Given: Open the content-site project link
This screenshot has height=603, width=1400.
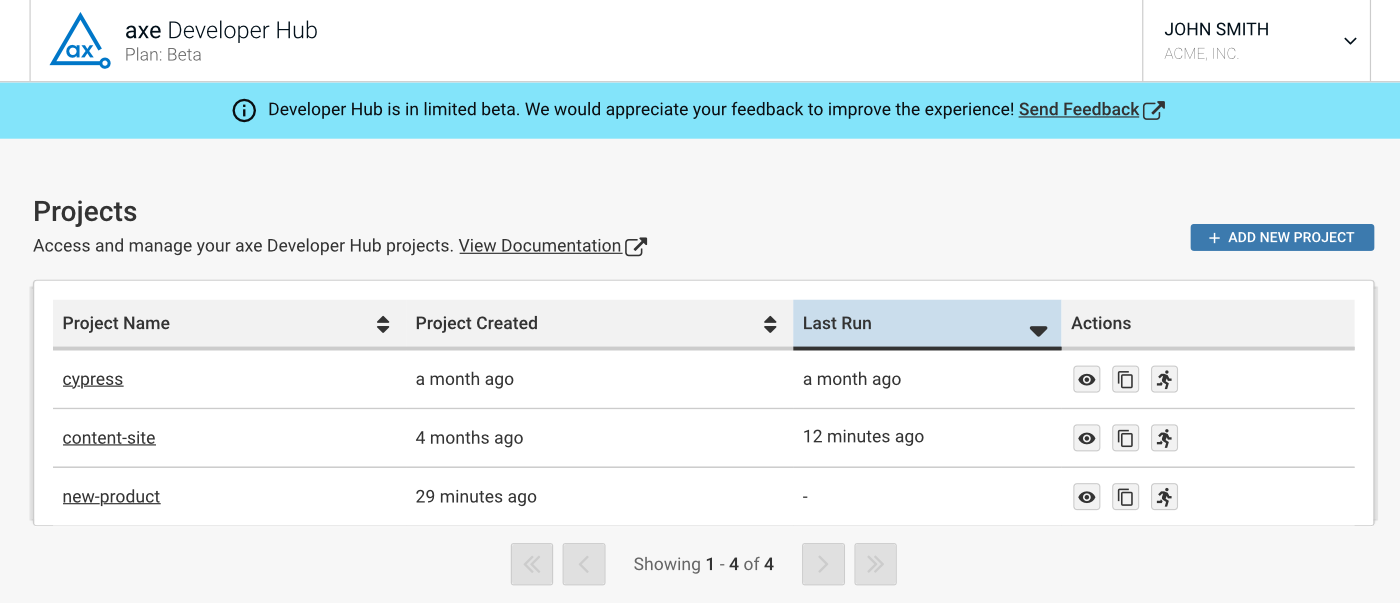Looking at the screenshot, I should click(109, 438).
